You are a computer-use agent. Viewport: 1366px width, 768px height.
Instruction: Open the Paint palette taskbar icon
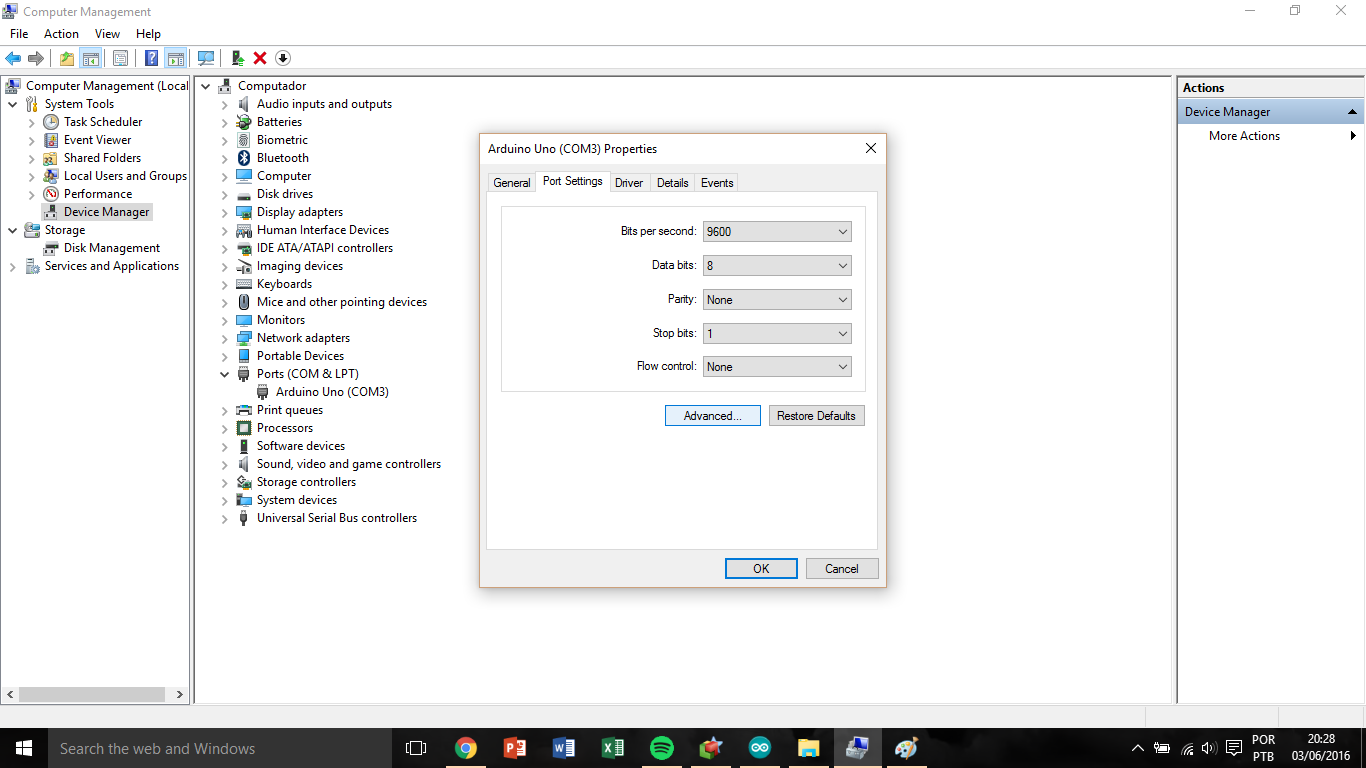point(906,748)
